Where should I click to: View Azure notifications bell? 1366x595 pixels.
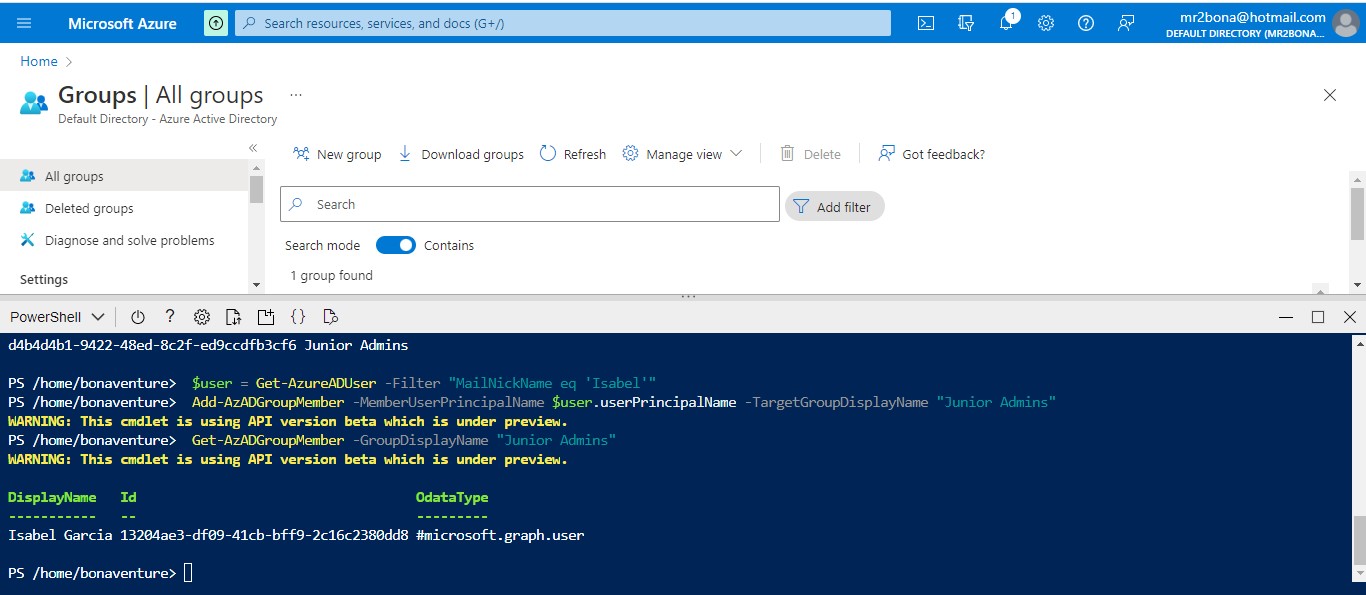[x=1006, y=22]
